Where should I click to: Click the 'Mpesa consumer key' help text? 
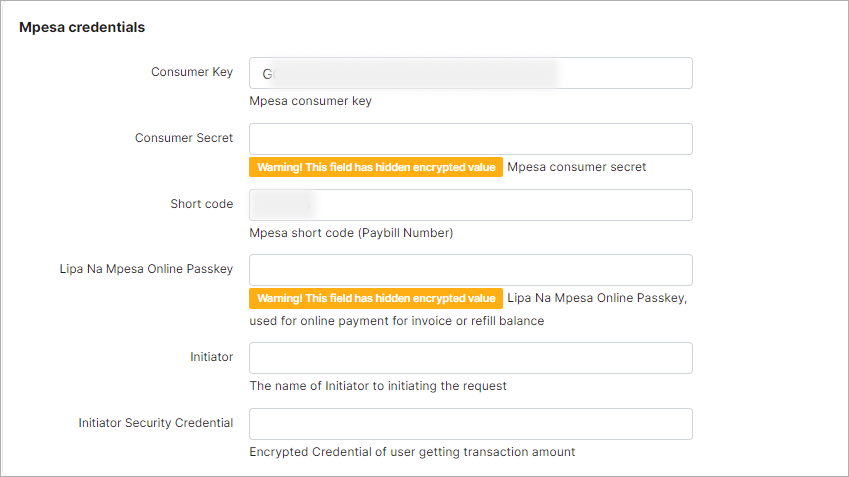point(310,101)
